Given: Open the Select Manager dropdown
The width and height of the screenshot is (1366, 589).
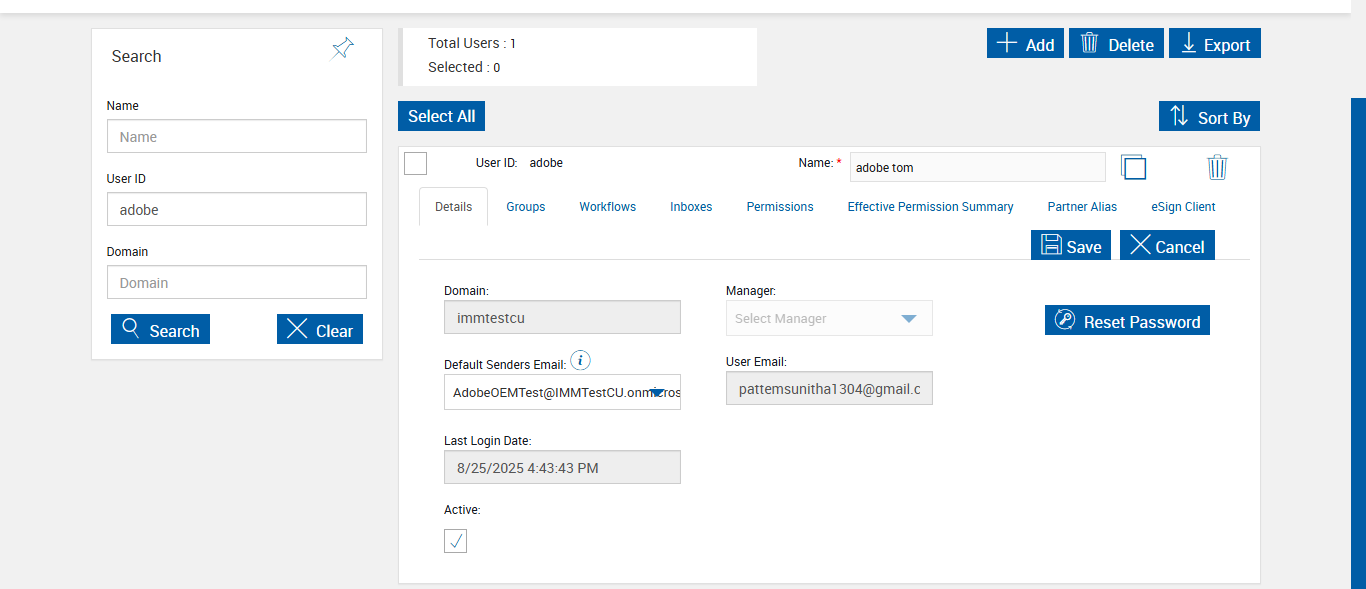Looking at the screenshot, I should (x=829, y=318).
